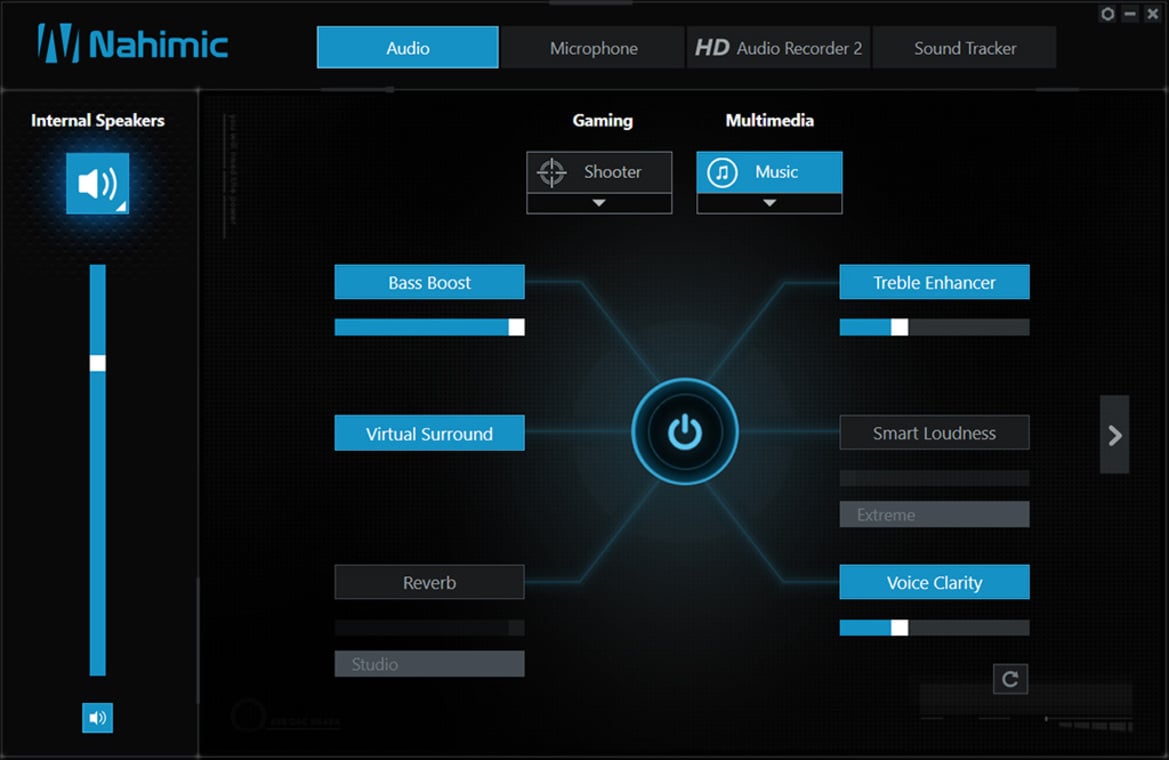Toggle the Treble Enhancer effect
Screen dimensions: 1169x760
[x=934, y=282]
